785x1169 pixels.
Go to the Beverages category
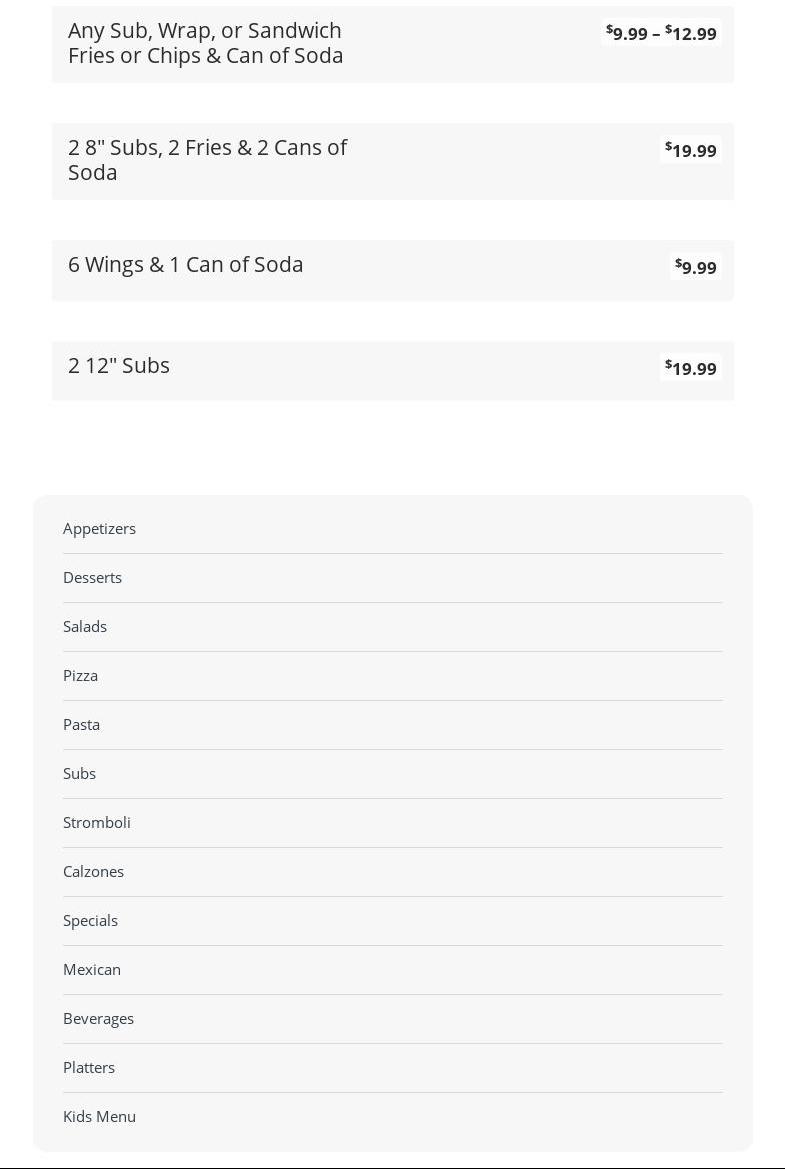click(98, 1018)
